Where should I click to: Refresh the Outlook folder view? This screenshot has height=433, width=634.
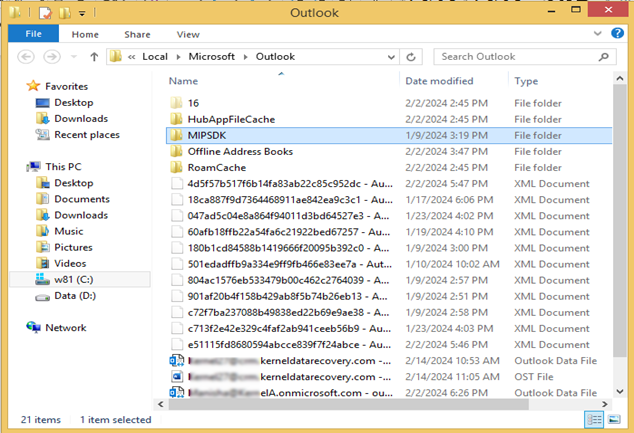[x=411, y=57]
